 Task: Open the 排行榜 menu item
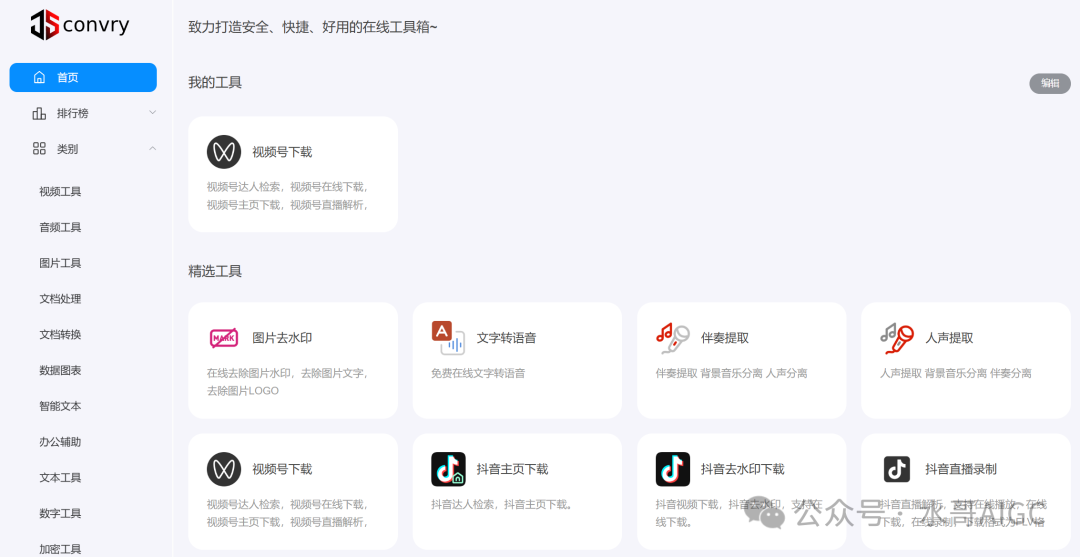click(x=83, y=113)
